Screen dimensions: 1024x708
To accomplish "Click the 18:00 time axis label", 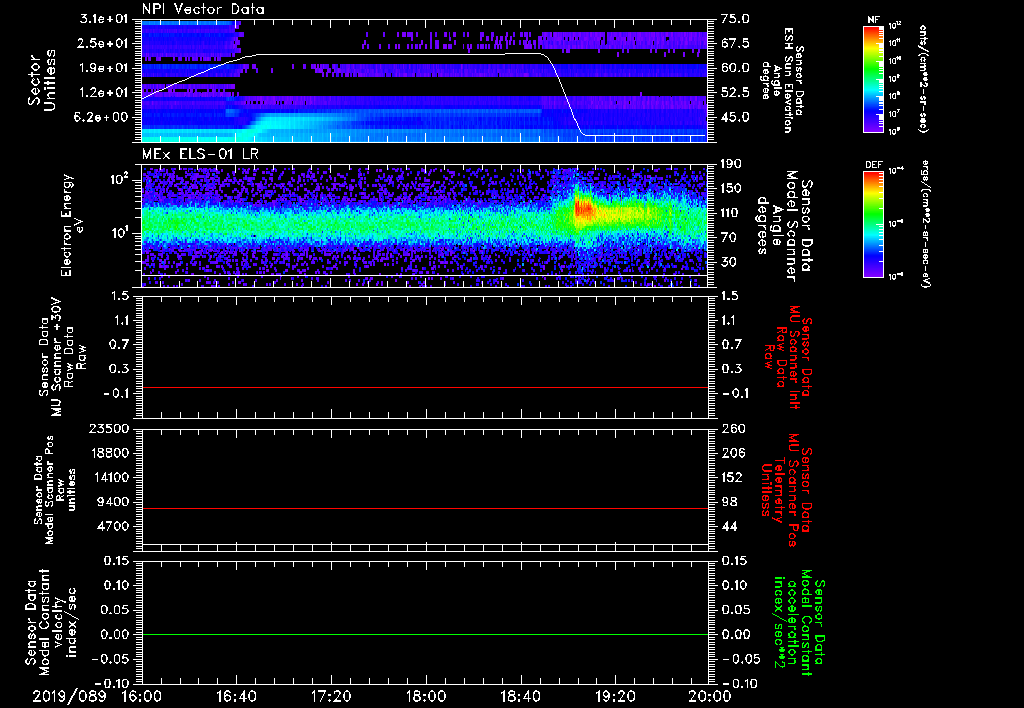I will click(x=426, y=696).
